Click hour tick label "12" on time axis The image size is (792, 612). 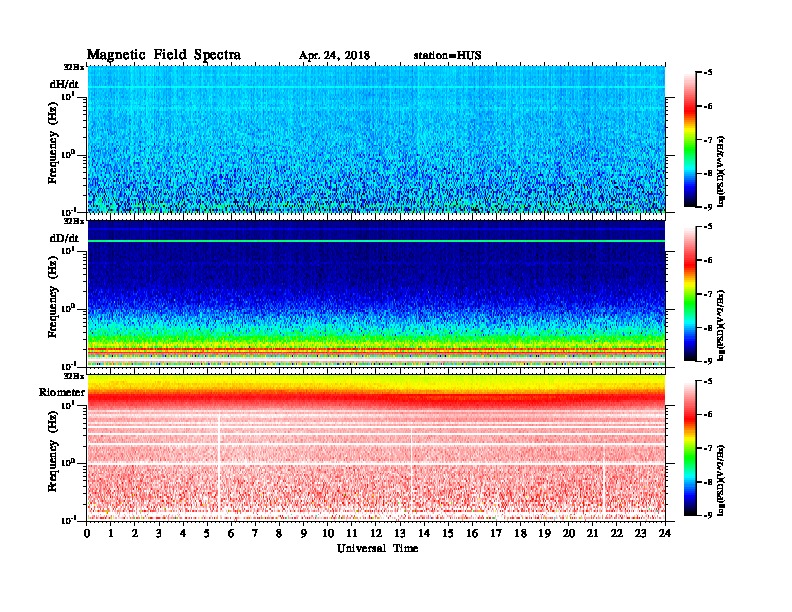click(x=376, y=533)
